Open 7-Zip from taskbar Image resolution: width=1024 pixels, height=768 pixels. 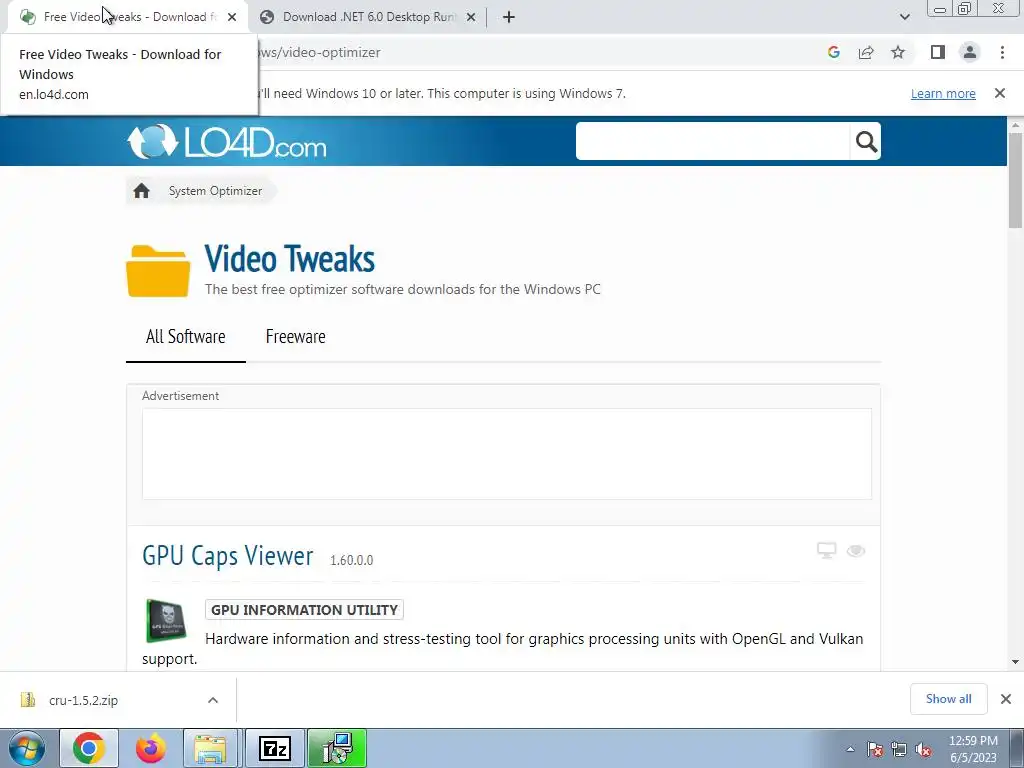[274, 748]
